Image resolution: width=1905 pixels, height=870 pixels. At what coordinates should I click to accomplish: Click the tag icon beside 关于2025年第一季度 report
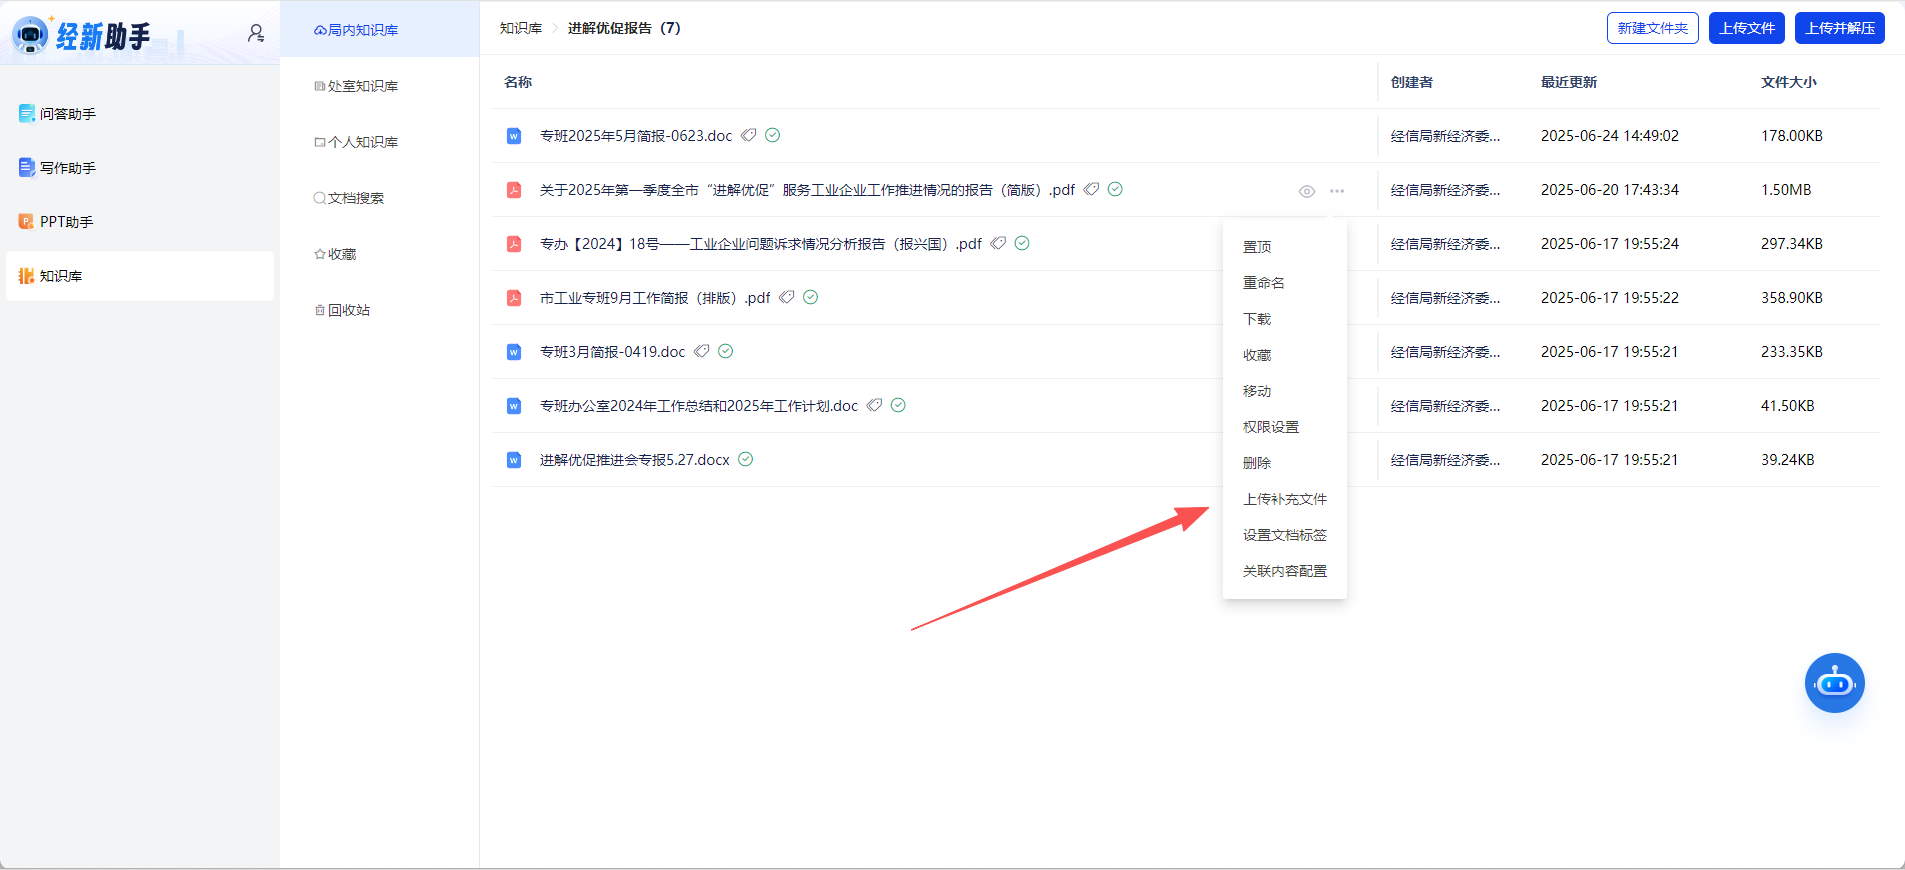[x=1092, y=189]
